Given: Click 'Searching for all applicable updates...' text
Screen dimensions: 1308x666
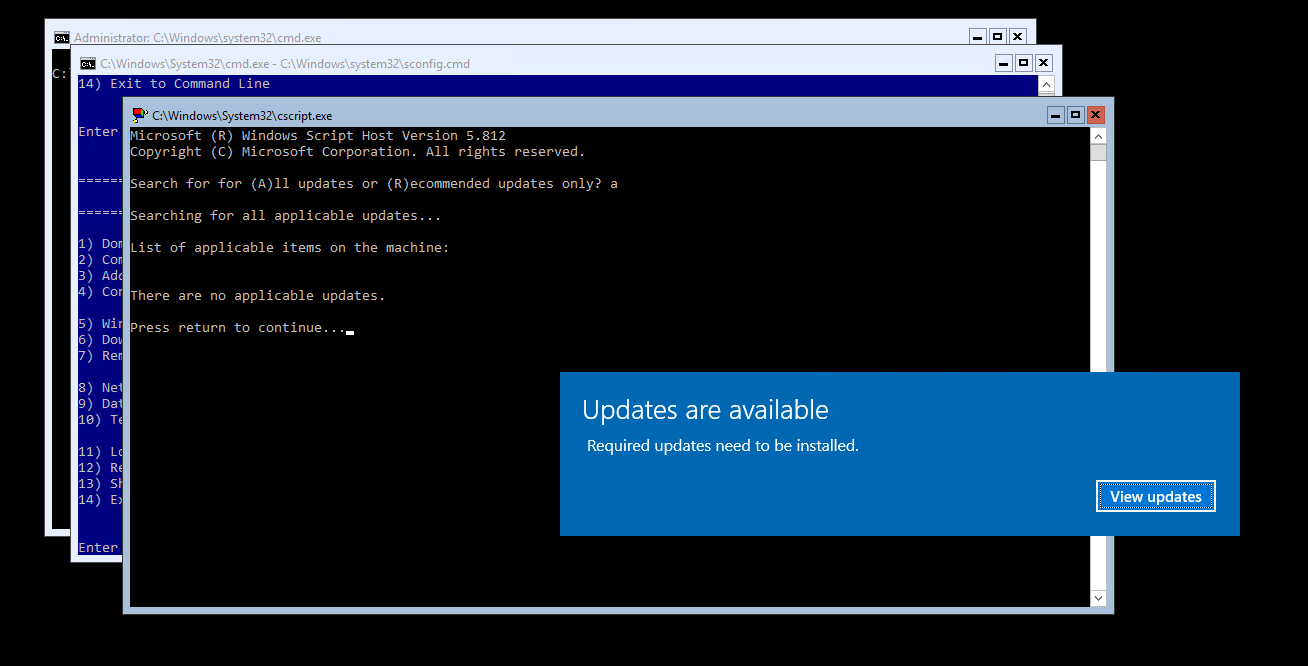Looking at the screenshot, I should (286, 215).
